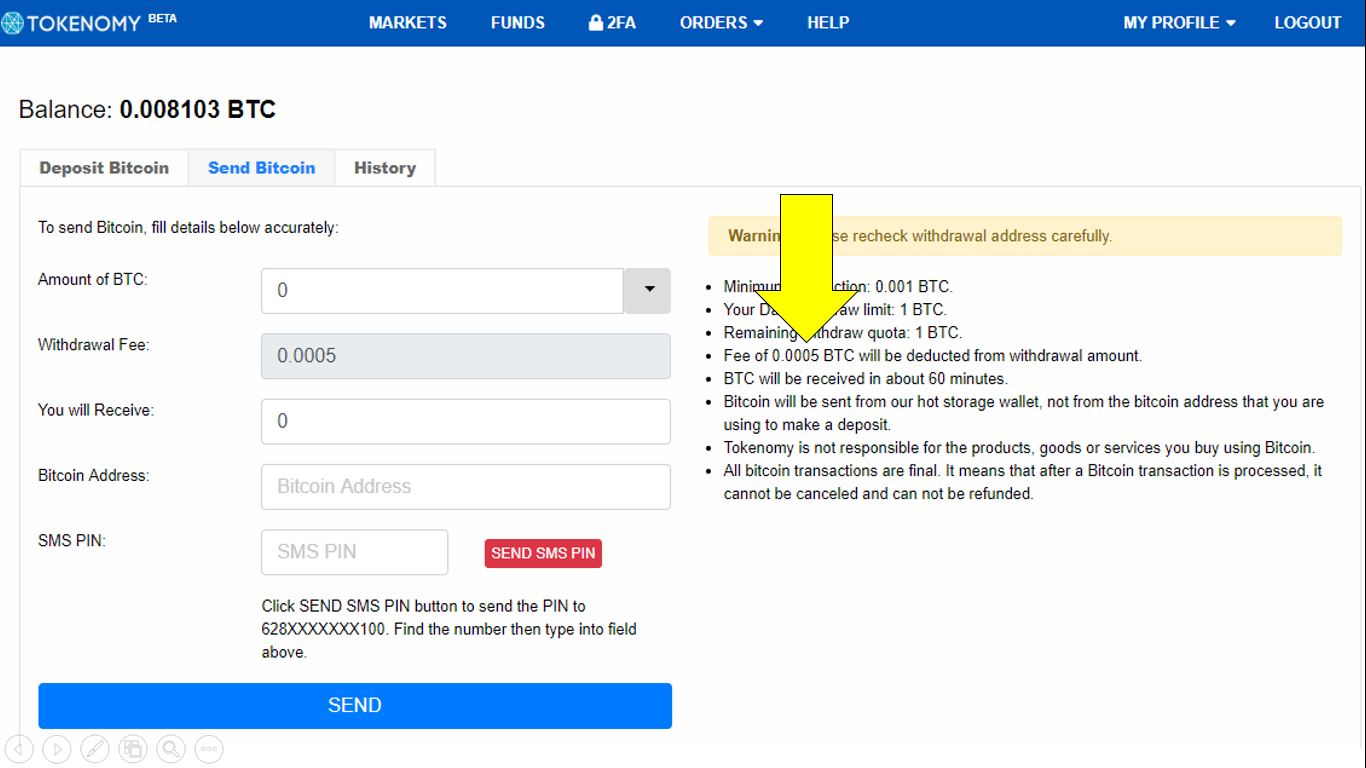Go to previous slide with left arrow

19,748
